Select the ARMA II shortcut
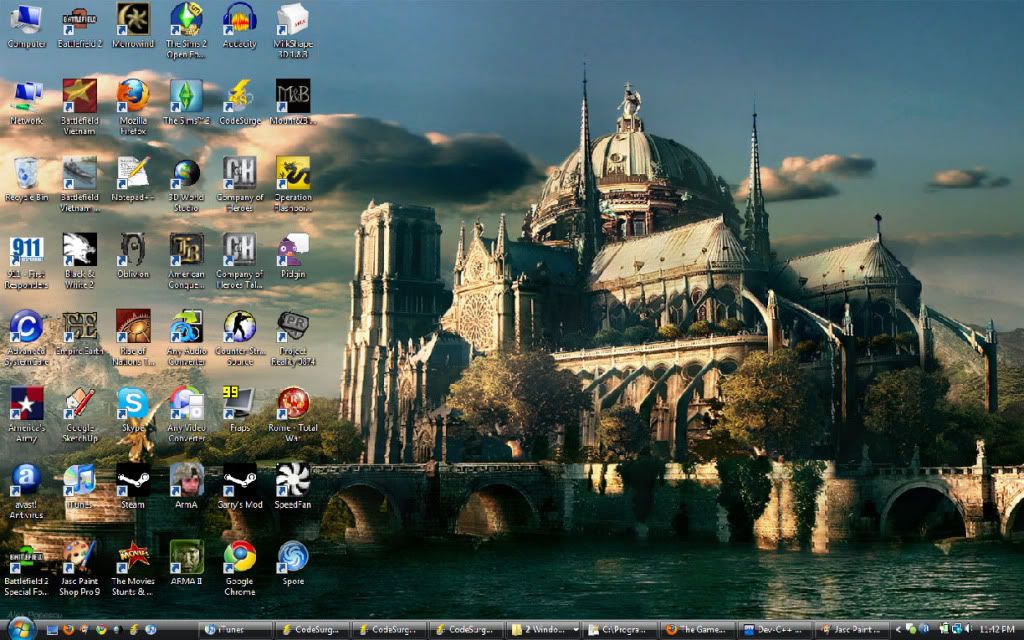The image size is (1024, 640). 186,563
